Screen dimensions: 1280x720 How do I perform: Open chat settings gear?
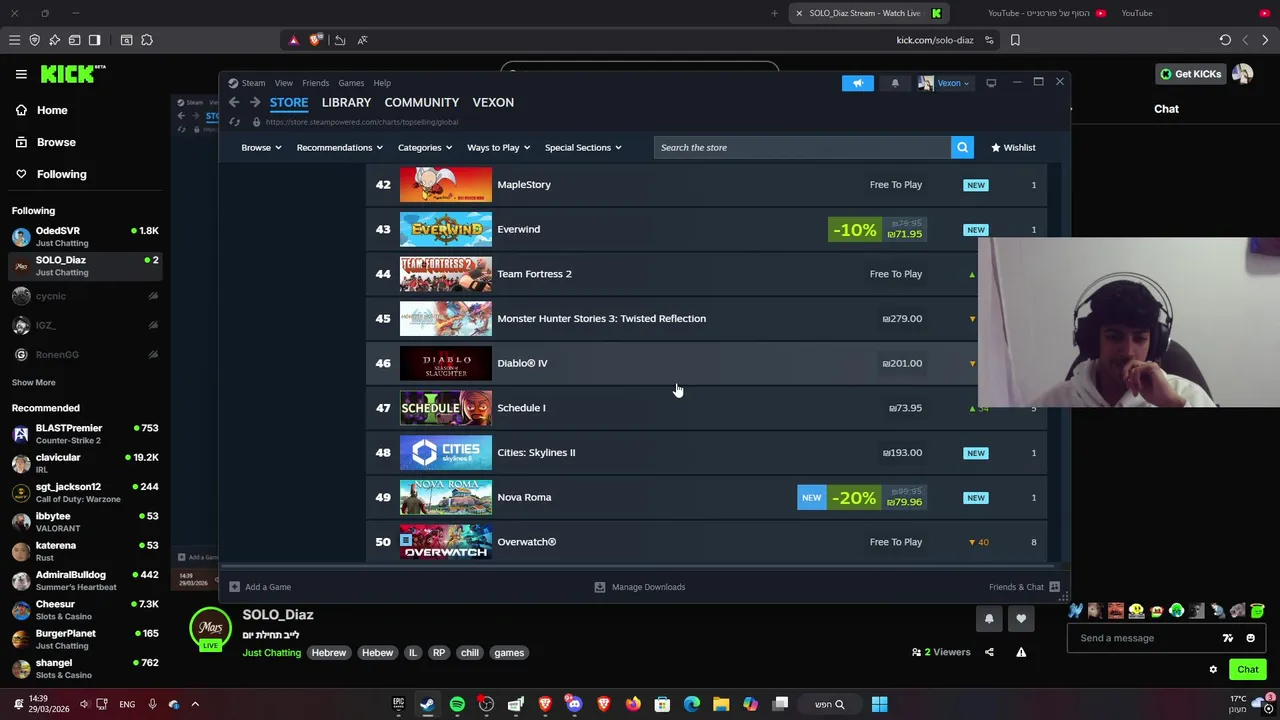(x=1213, y=669)
